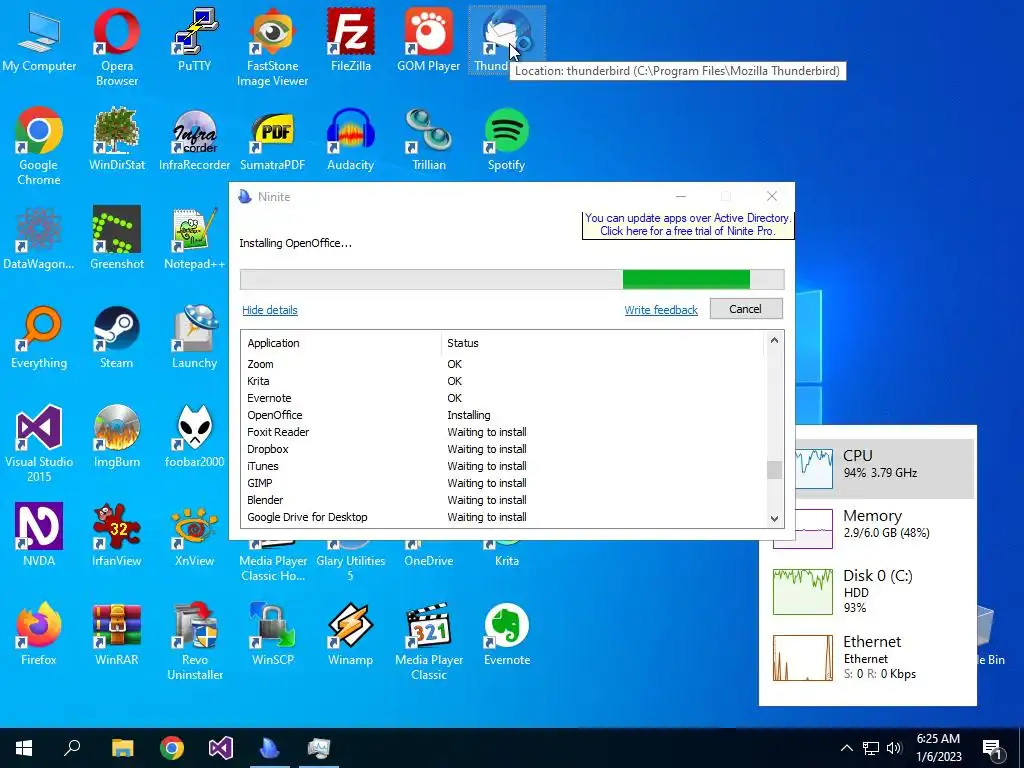Screen dimensions: 1024x768
Task: Click the Ninite Pro free trial banner
Action: pyautogui.click(x=688, y=225)
